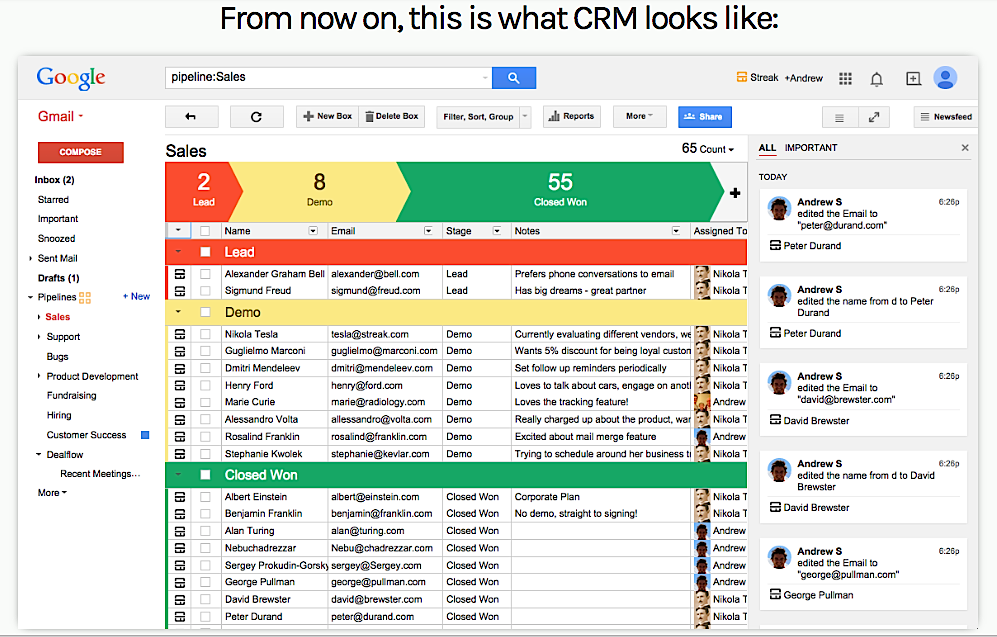
Task: Open the box icon for Sigmund Freud row
Action: (x=180, y=291)
